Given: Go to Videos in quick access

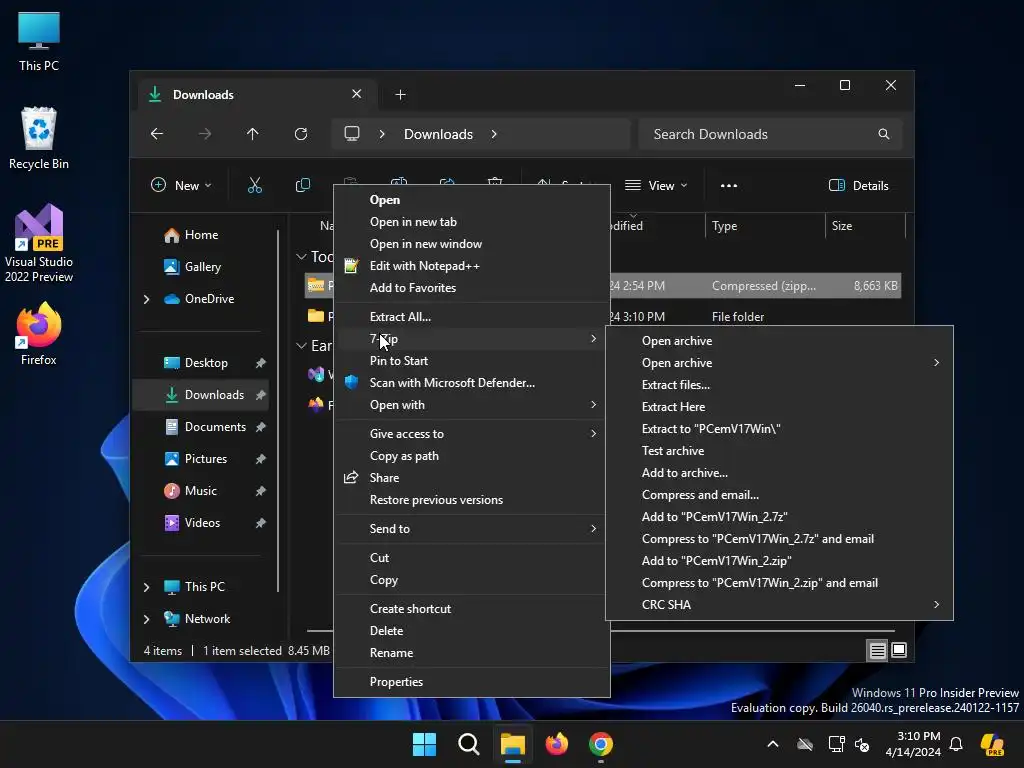Looking at the screenshot, I should tap(201, 523).
